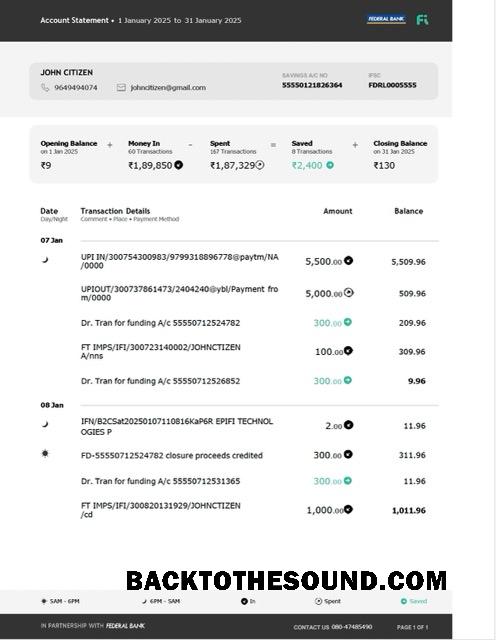Click the phone icon beside 9649494074
This screenshot has height=640, width=496.
click(x=45, y=87)
